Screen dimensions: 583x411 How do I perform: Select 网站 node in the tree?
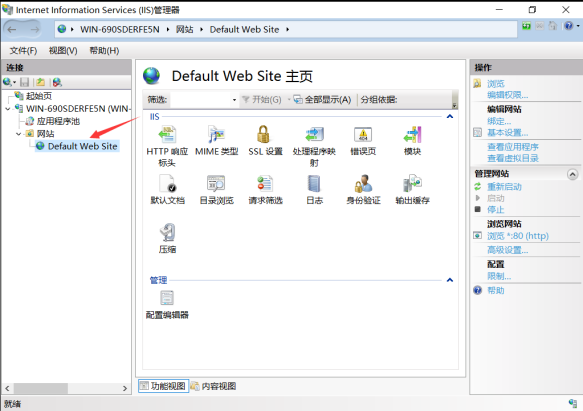[x=45, y=134]
